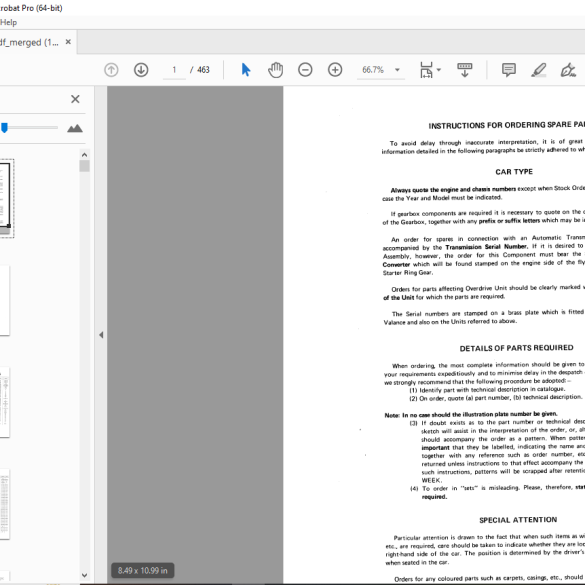Click the page number input field
The height and width of the screenshot is (585, 585).
pos(174,70)
